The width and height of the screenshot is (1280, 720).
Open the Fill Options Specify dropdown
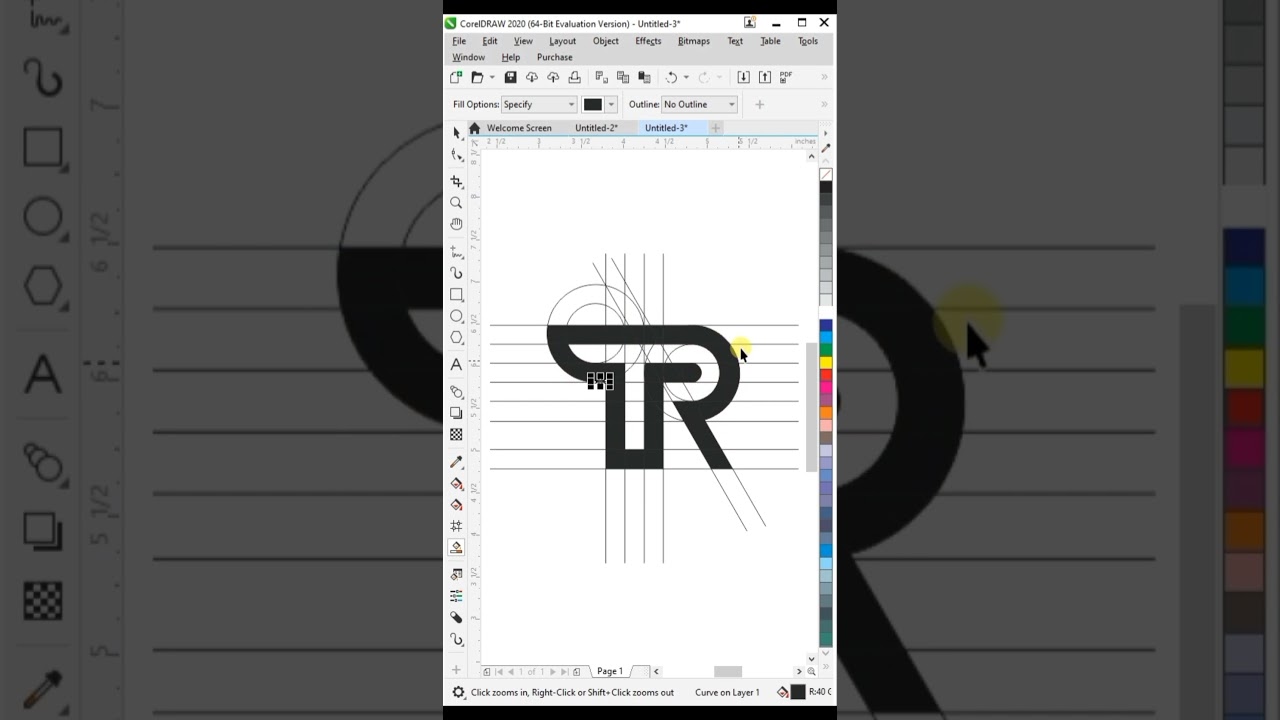click(x=539, y=104)
